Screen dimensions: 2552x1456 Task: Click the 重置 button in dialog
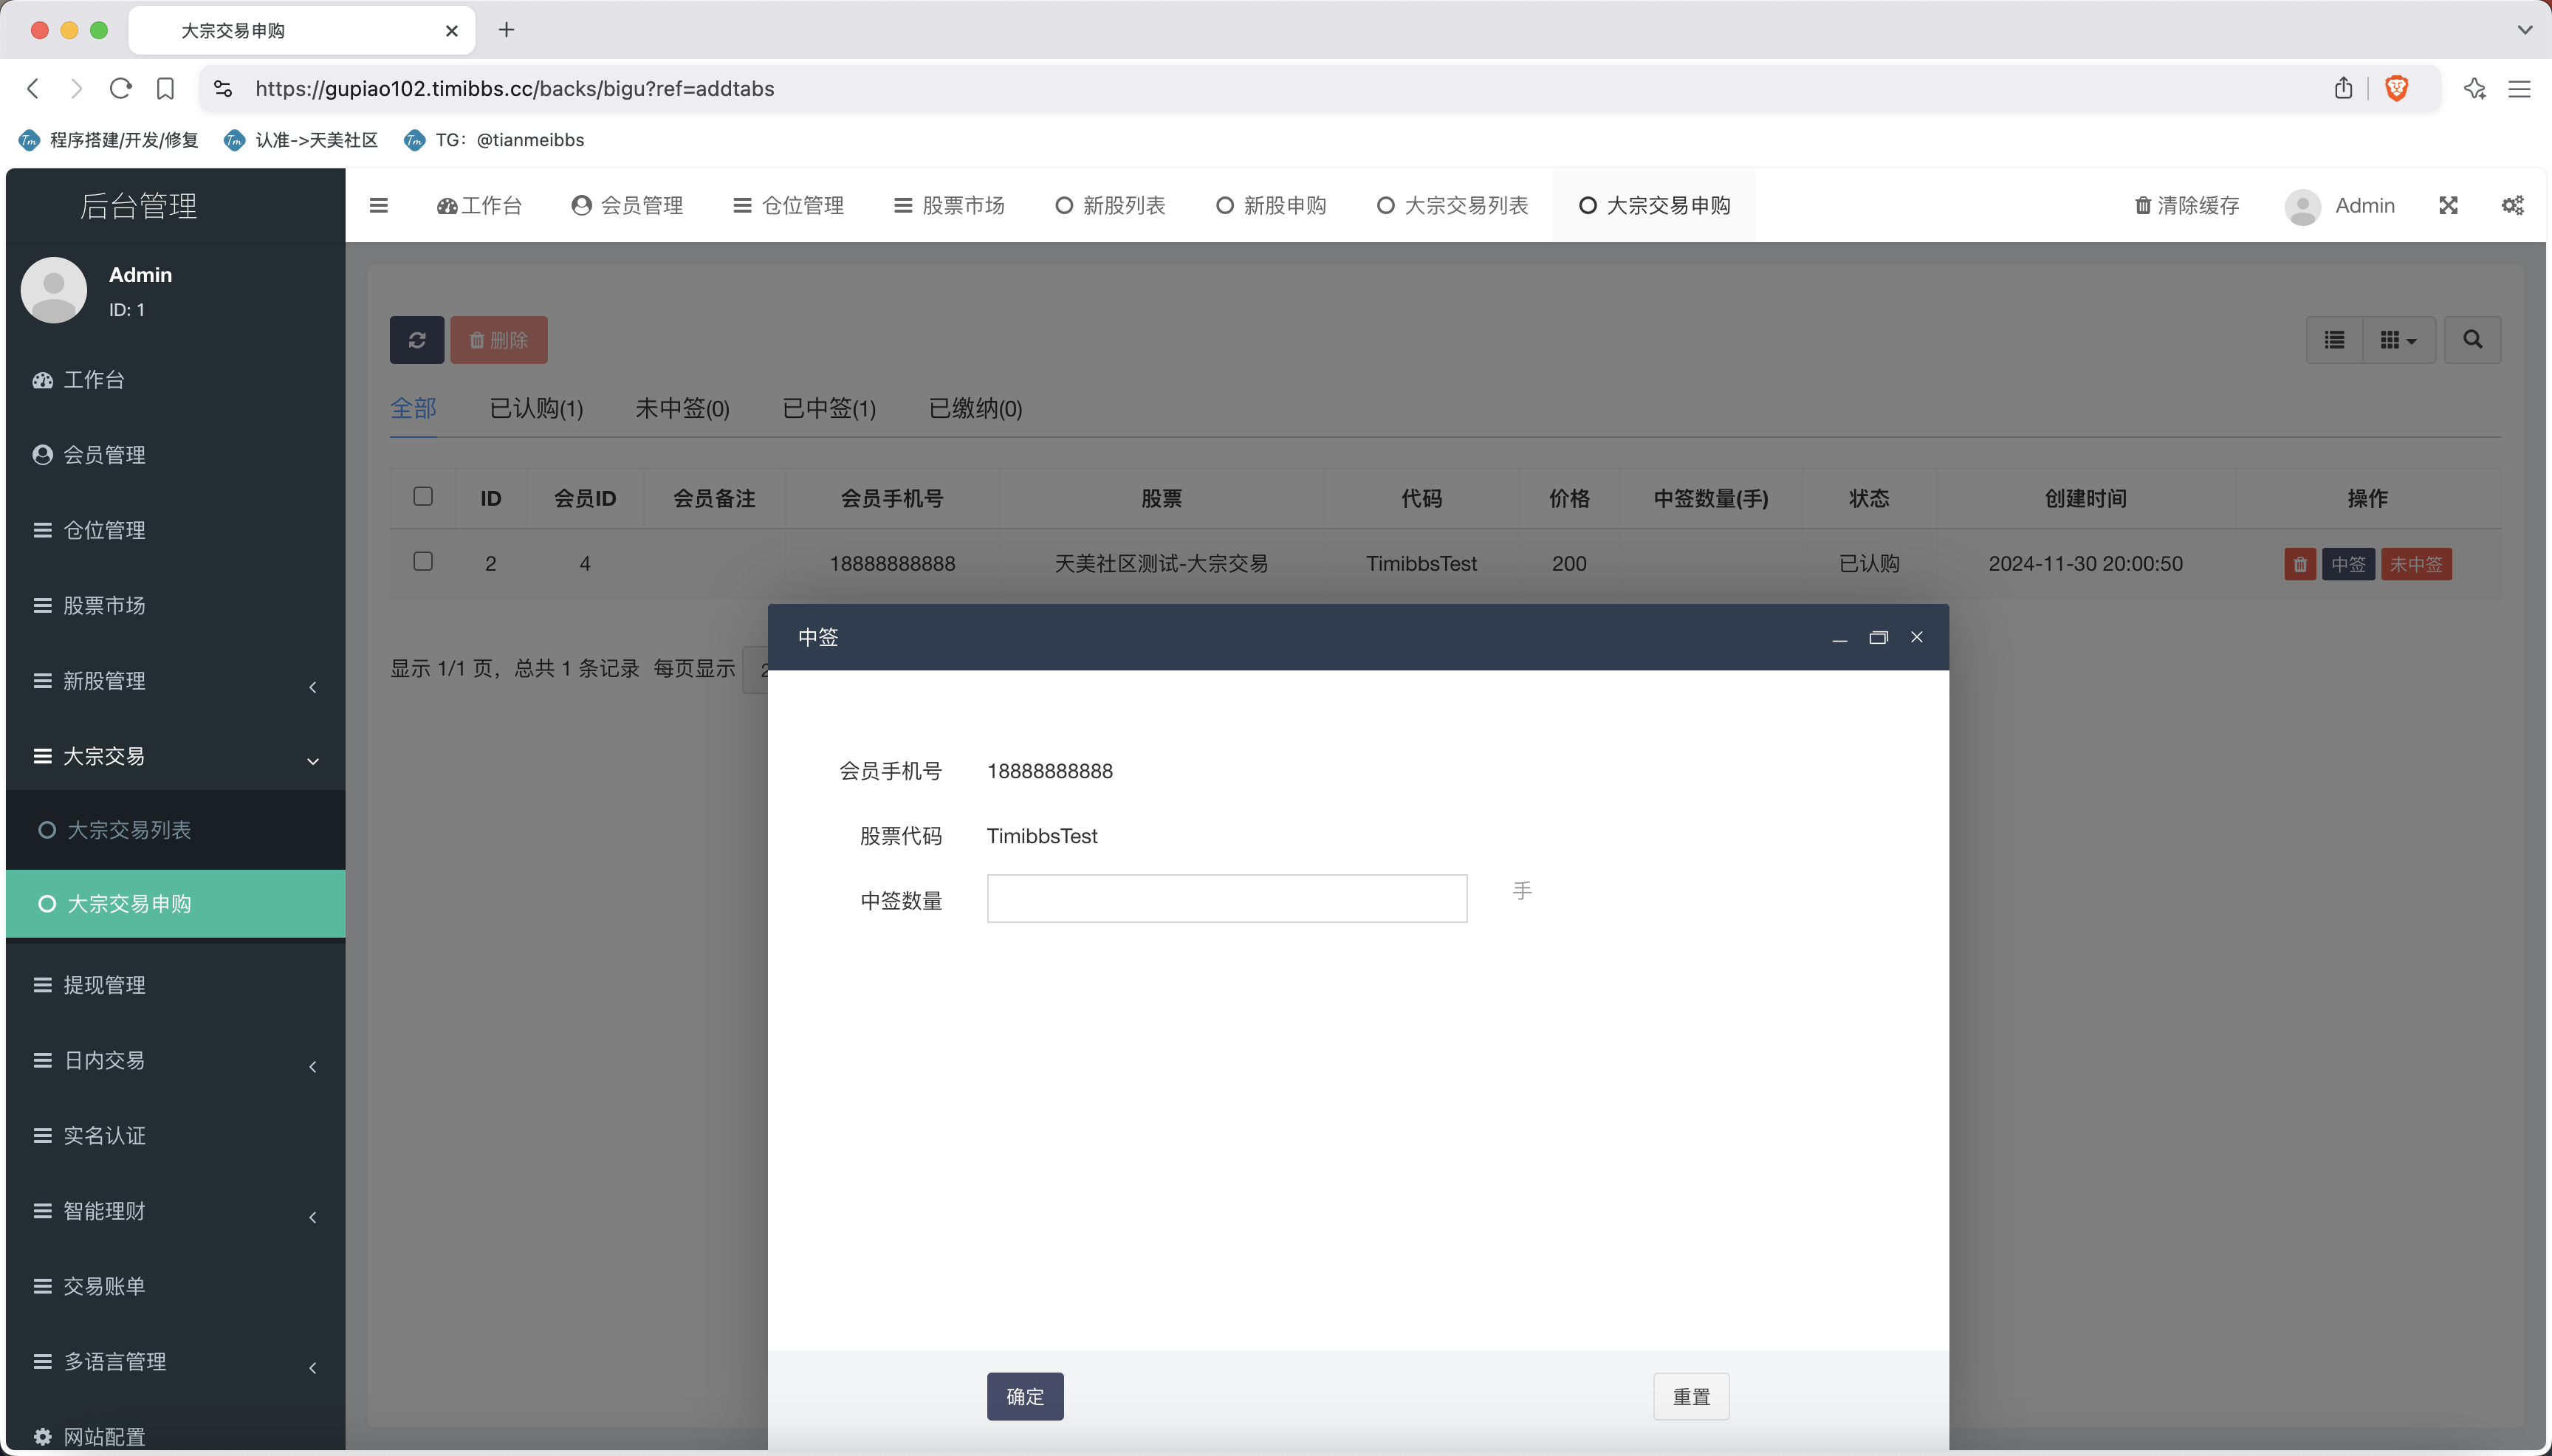pos(1691,1396)
